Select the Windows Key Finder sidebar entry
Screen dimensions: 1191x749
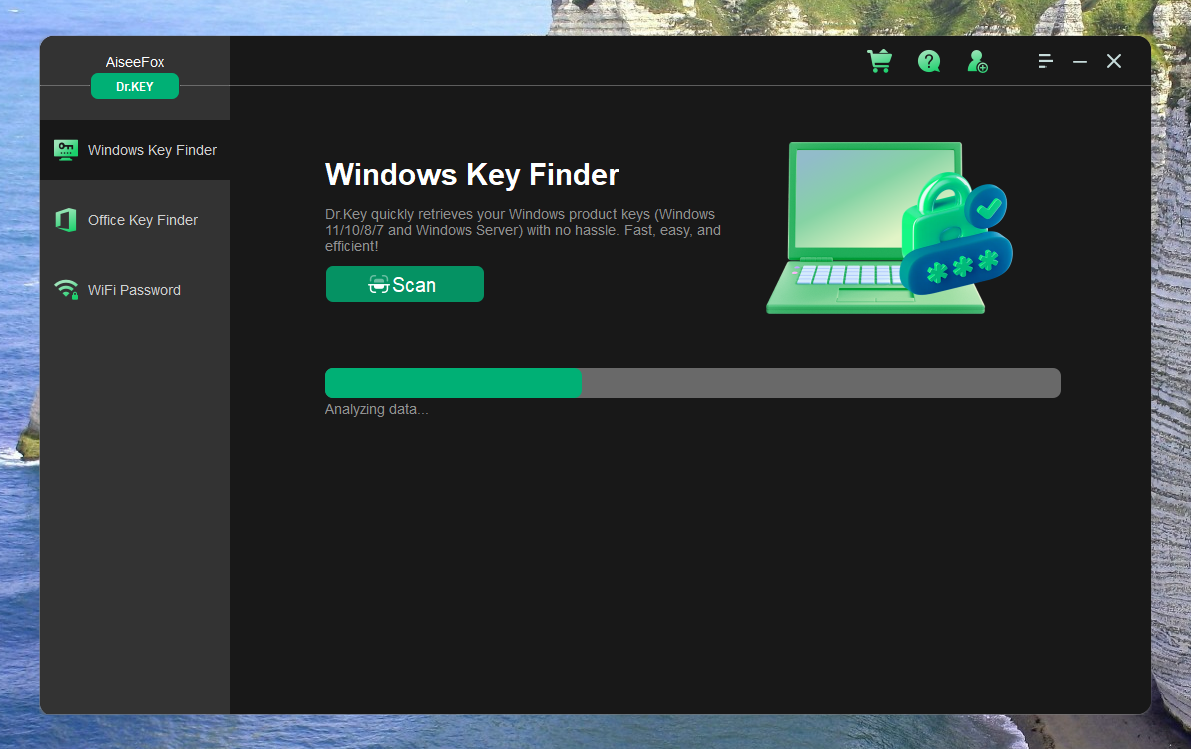tap(152, 149)
